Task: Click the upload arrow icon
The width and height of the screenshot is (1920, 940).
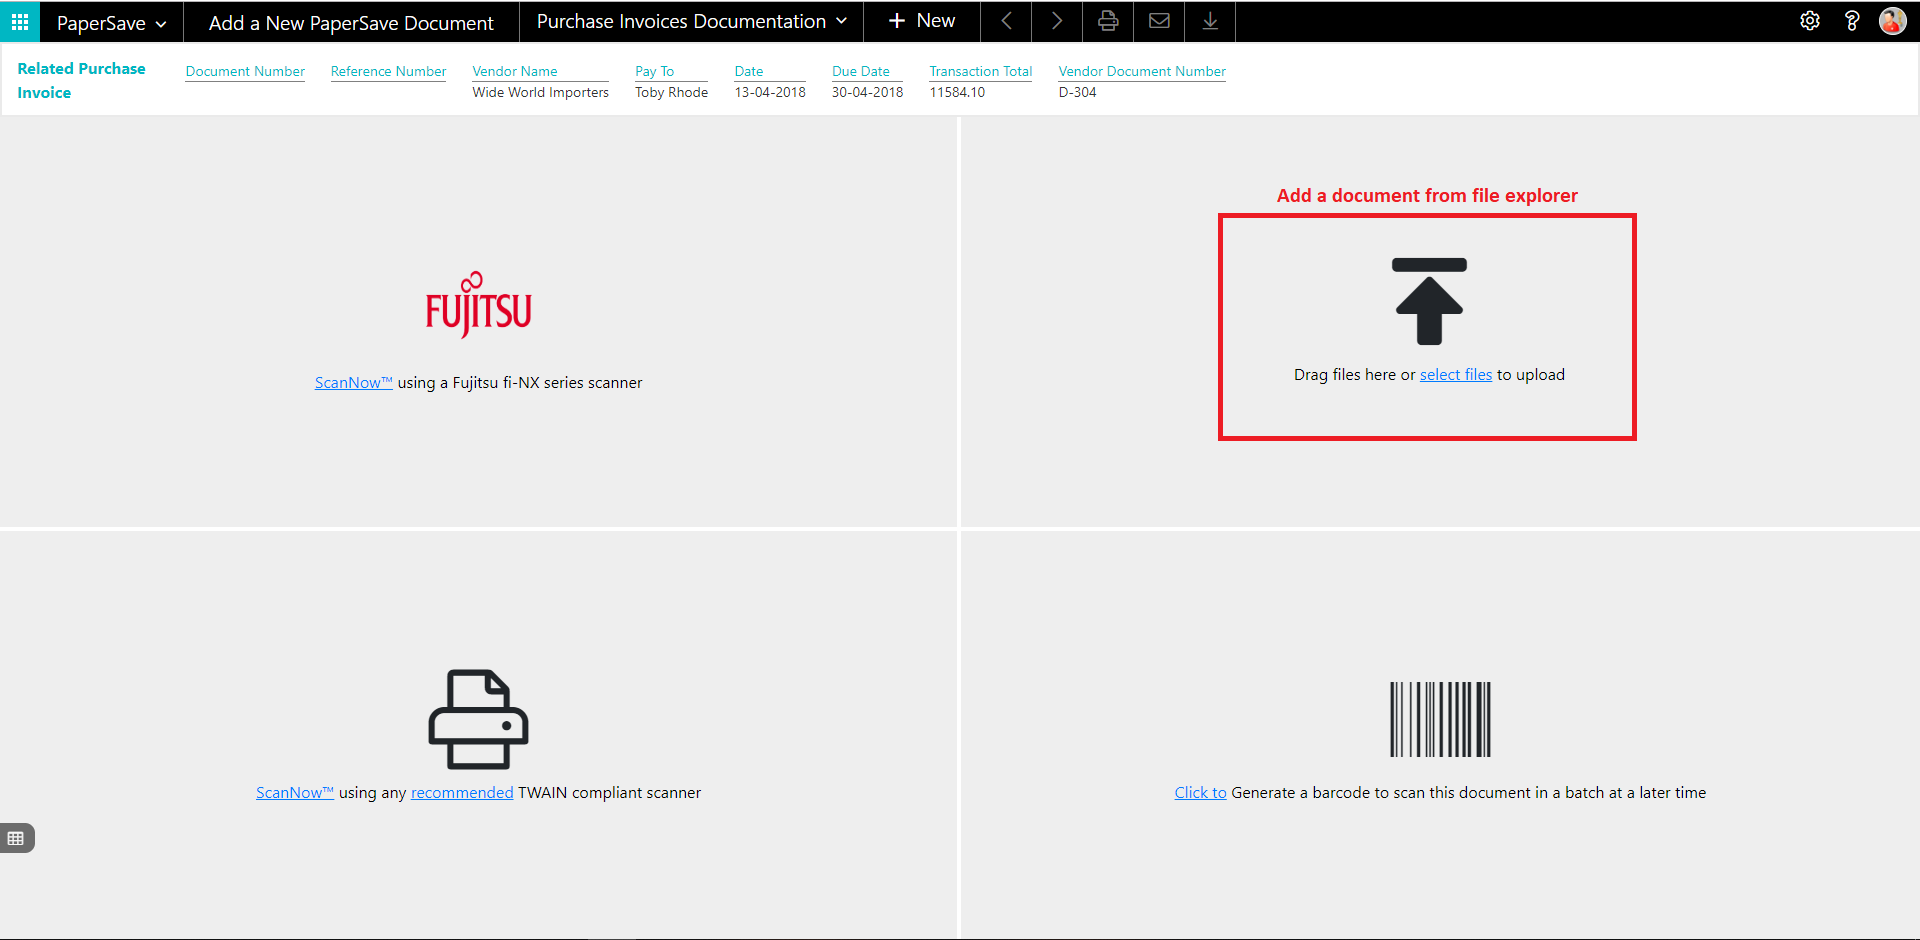Action: click(x=1429, y=301)
